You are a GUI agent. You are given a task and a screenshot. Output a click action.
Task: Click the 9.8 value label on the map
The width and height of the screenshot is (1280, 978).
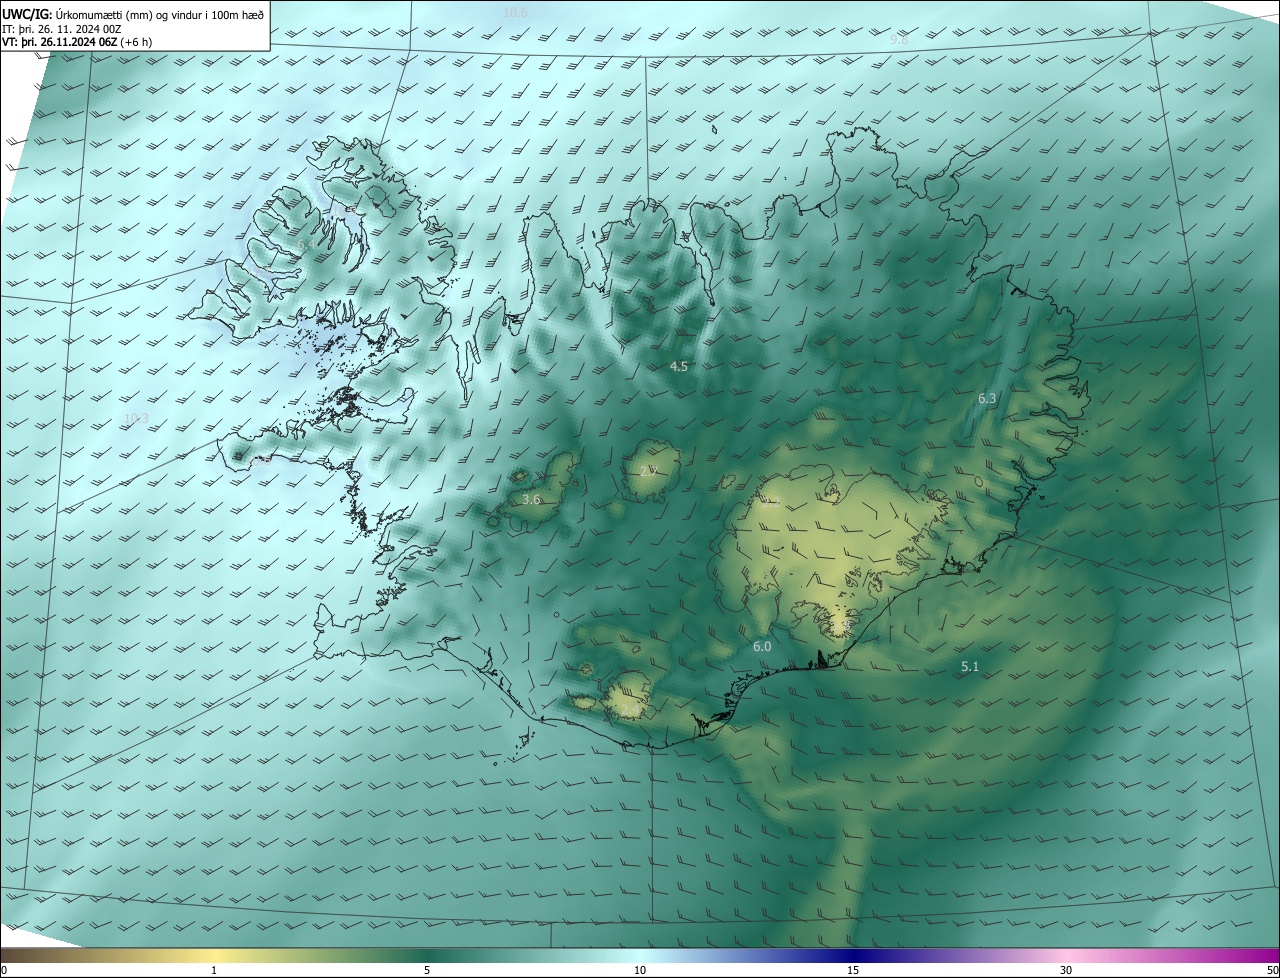899,39
